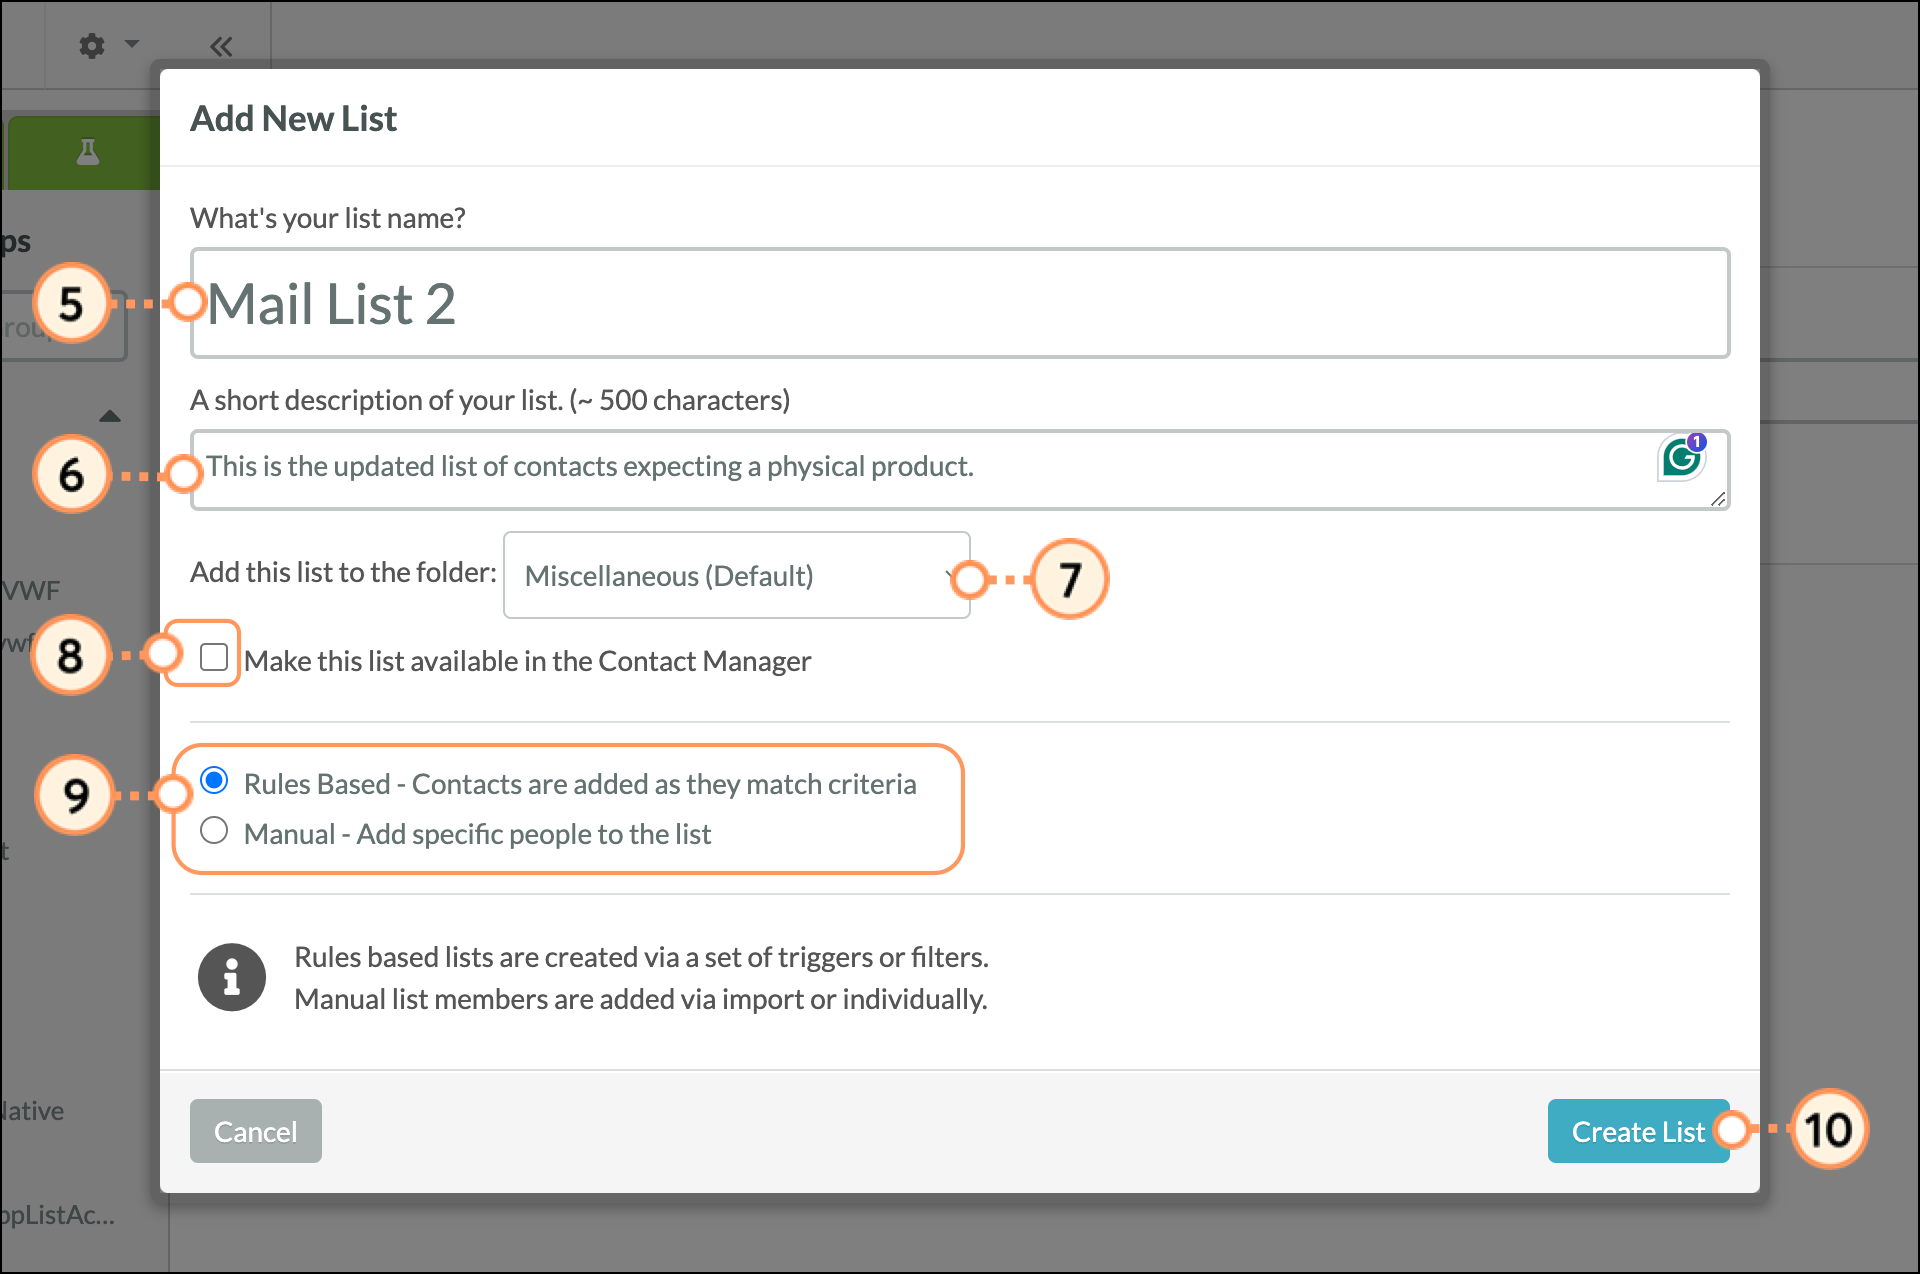Click the settings gear icon
Image resolution: width=1920 pixels, height=1274 pixels.
tap(92, 46)
